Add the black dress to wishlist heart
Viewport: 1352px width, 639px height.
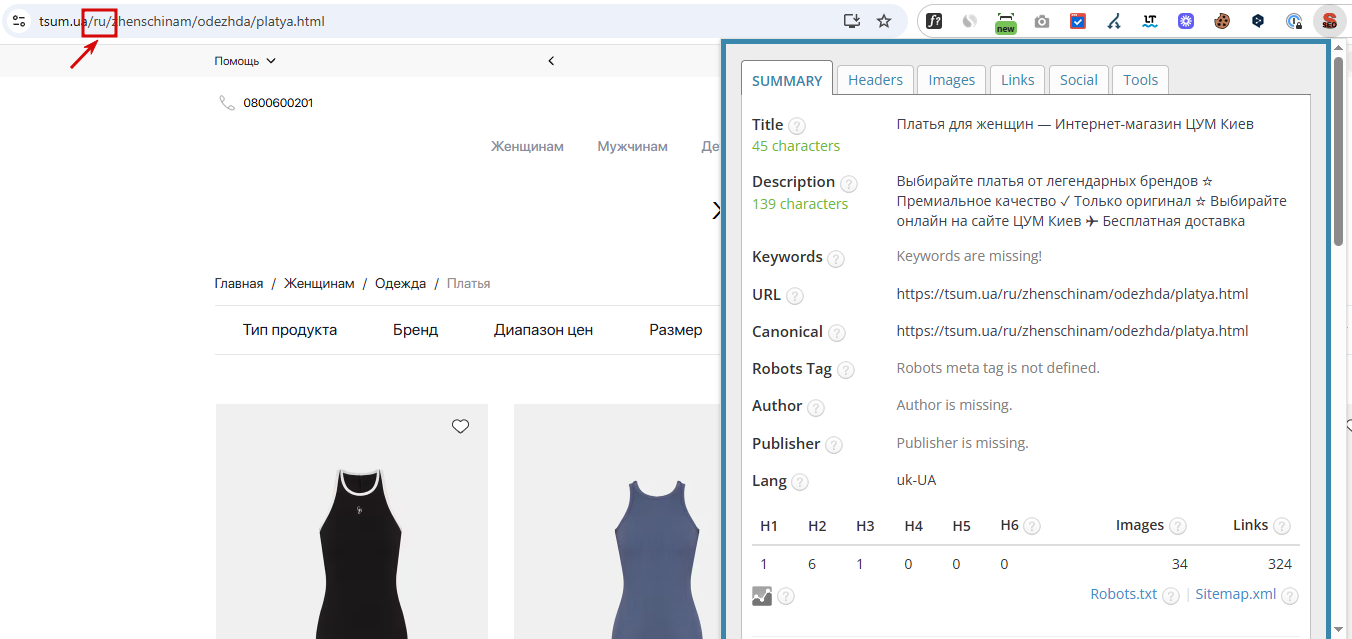pos(460,426)
